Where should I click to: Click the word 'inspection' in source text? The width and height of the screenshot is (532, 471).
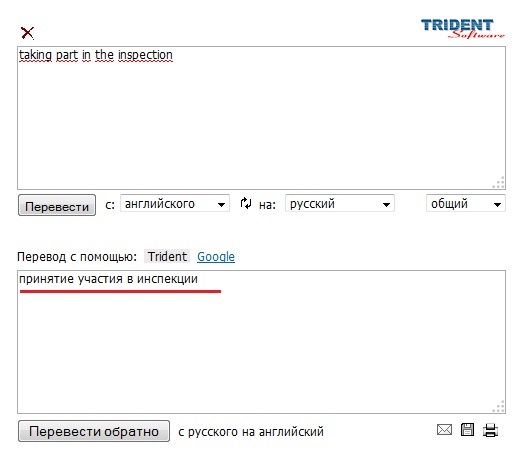(x=145, y=55)
